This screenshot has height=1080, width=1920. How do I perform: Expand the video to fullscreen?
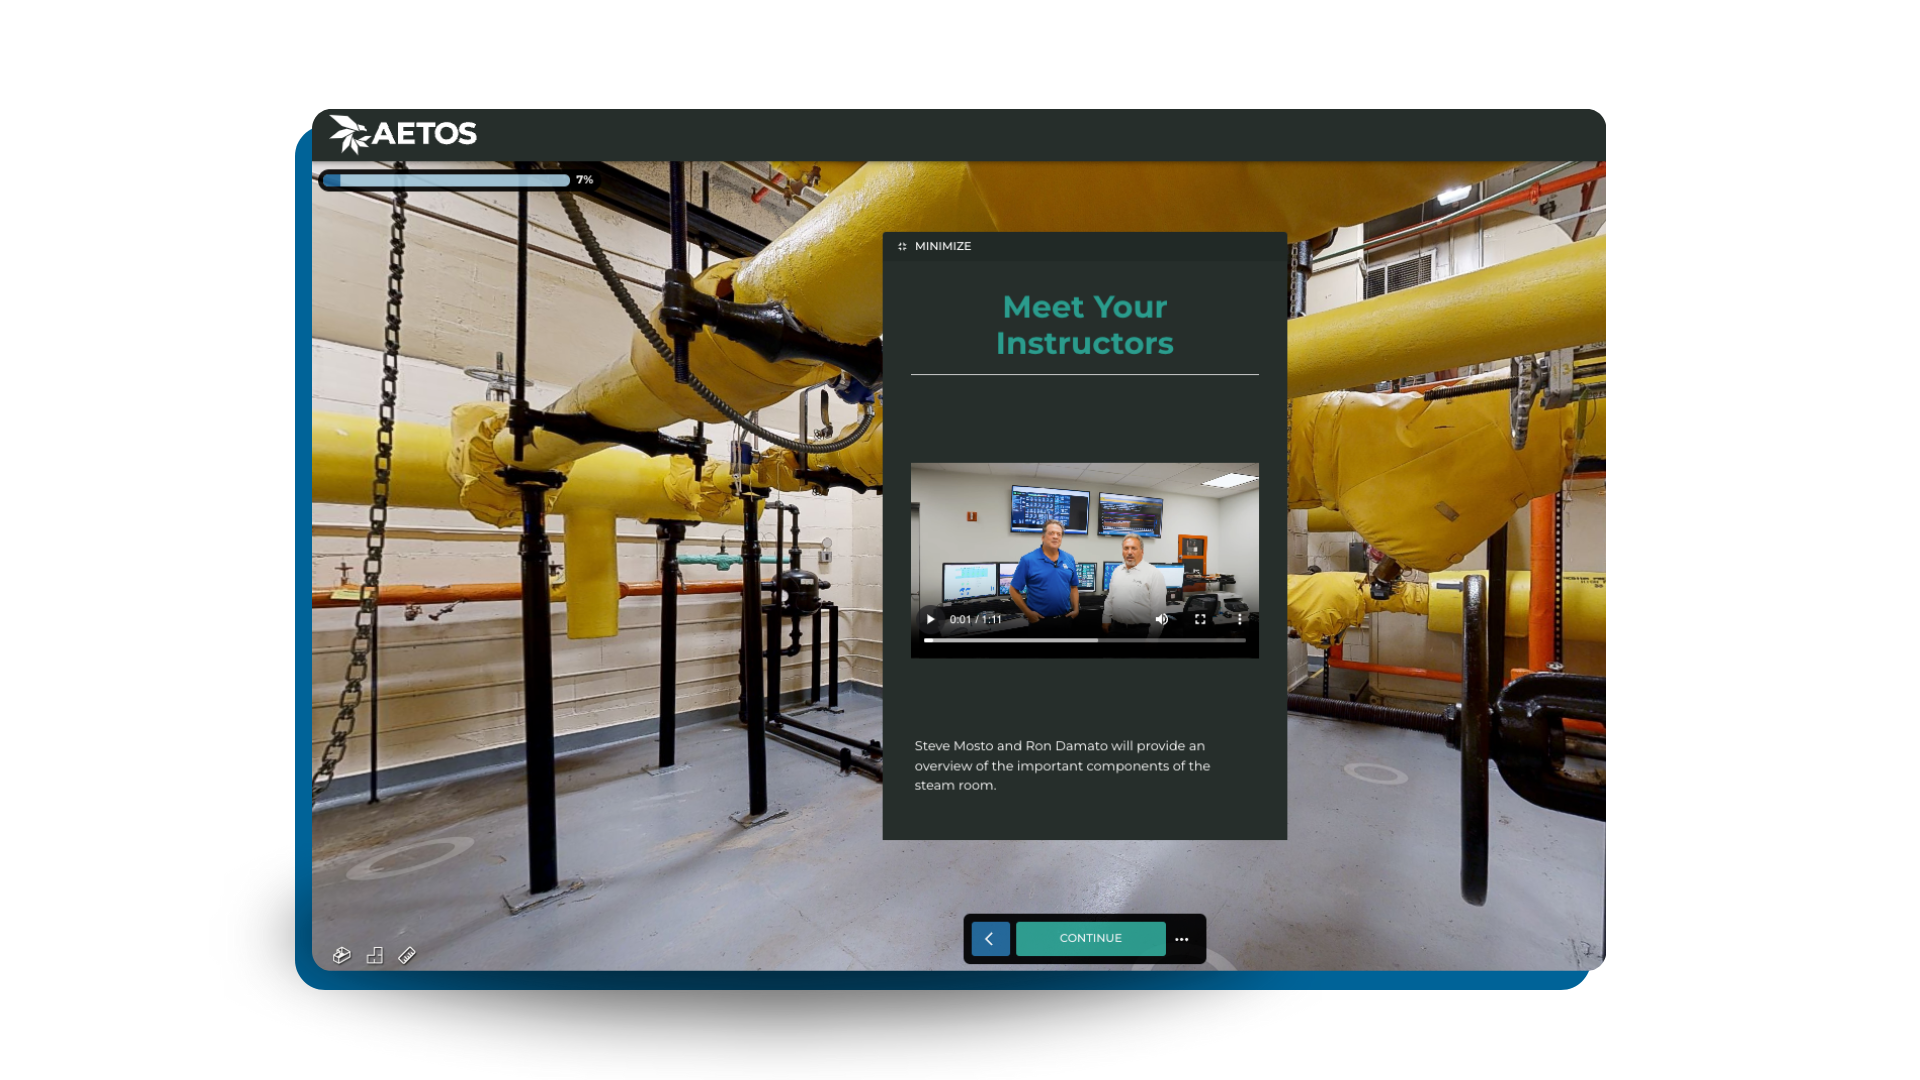pos(1200,619)
